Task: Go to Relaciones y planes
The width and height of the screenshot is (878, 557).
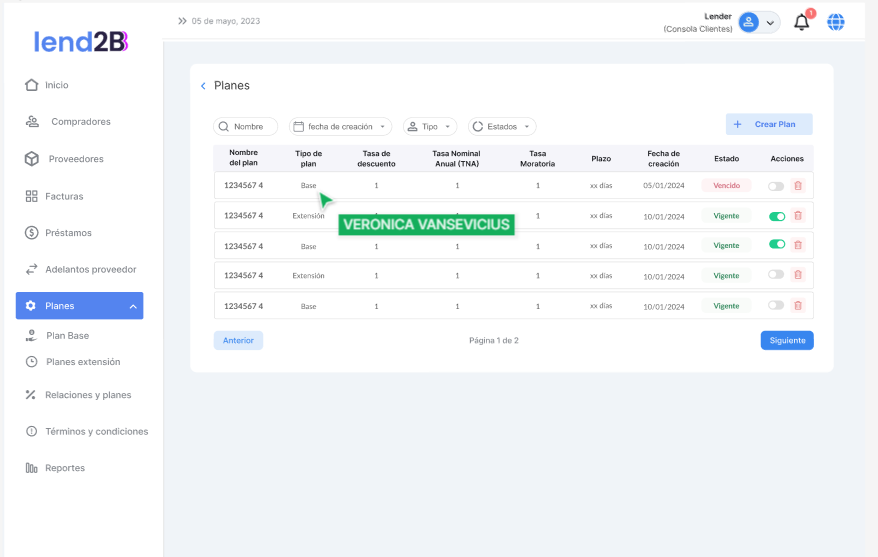Action: coord(87,395)
